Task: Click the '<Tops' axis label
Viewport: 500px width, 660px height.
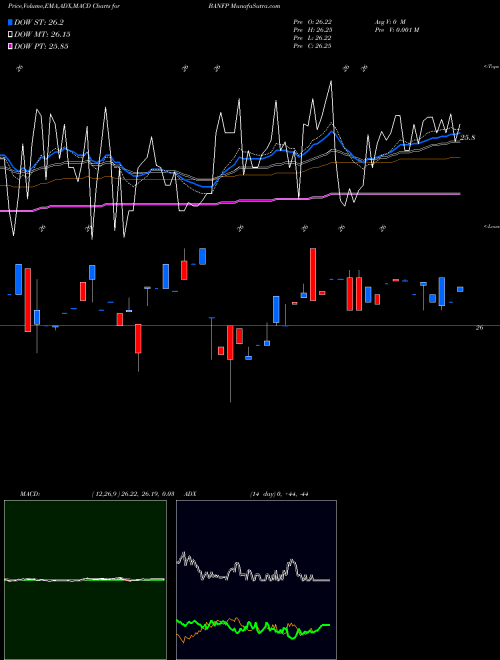Action: 491,67
